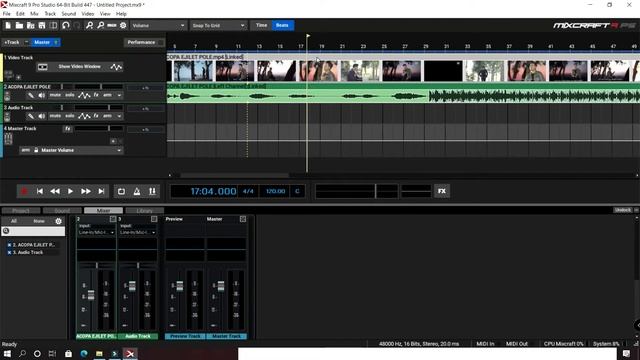This screenshot has height=360, width=640.
Task: Open fx on ACOPA EJLET POLE track
Action: point(96,95)
